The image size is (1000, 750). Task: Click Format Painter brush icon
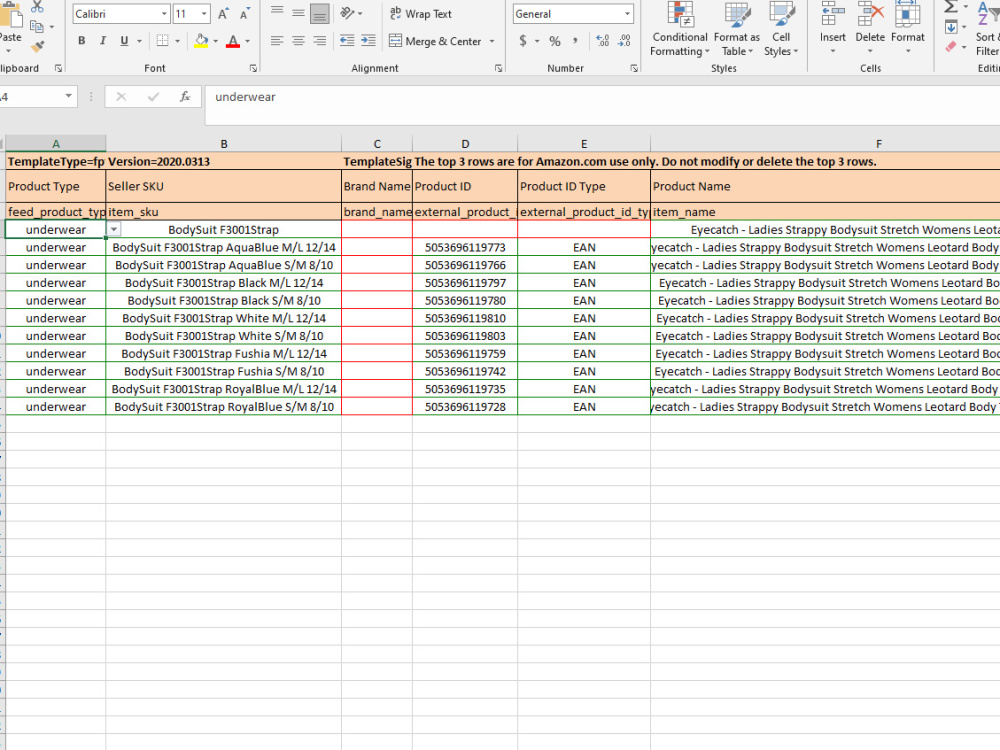38,47
